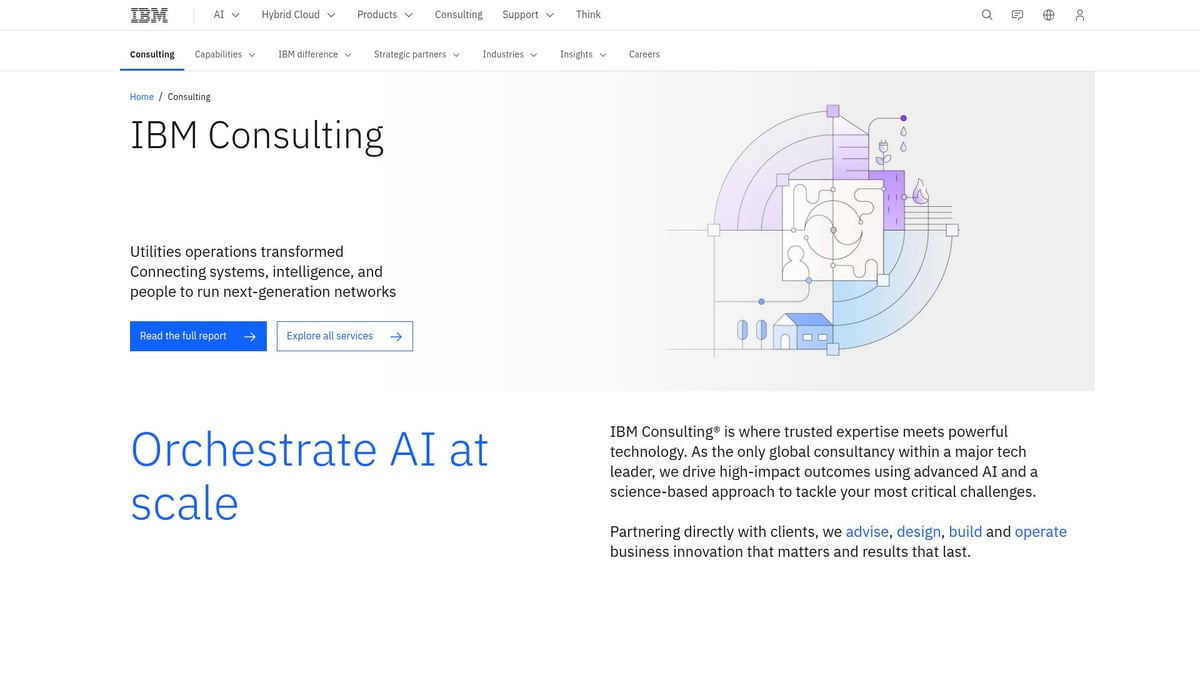Click arrow icon on Read the full report
Image resolution: width=1200 pixels, height=675 pixels.
(x=250, y=337)
